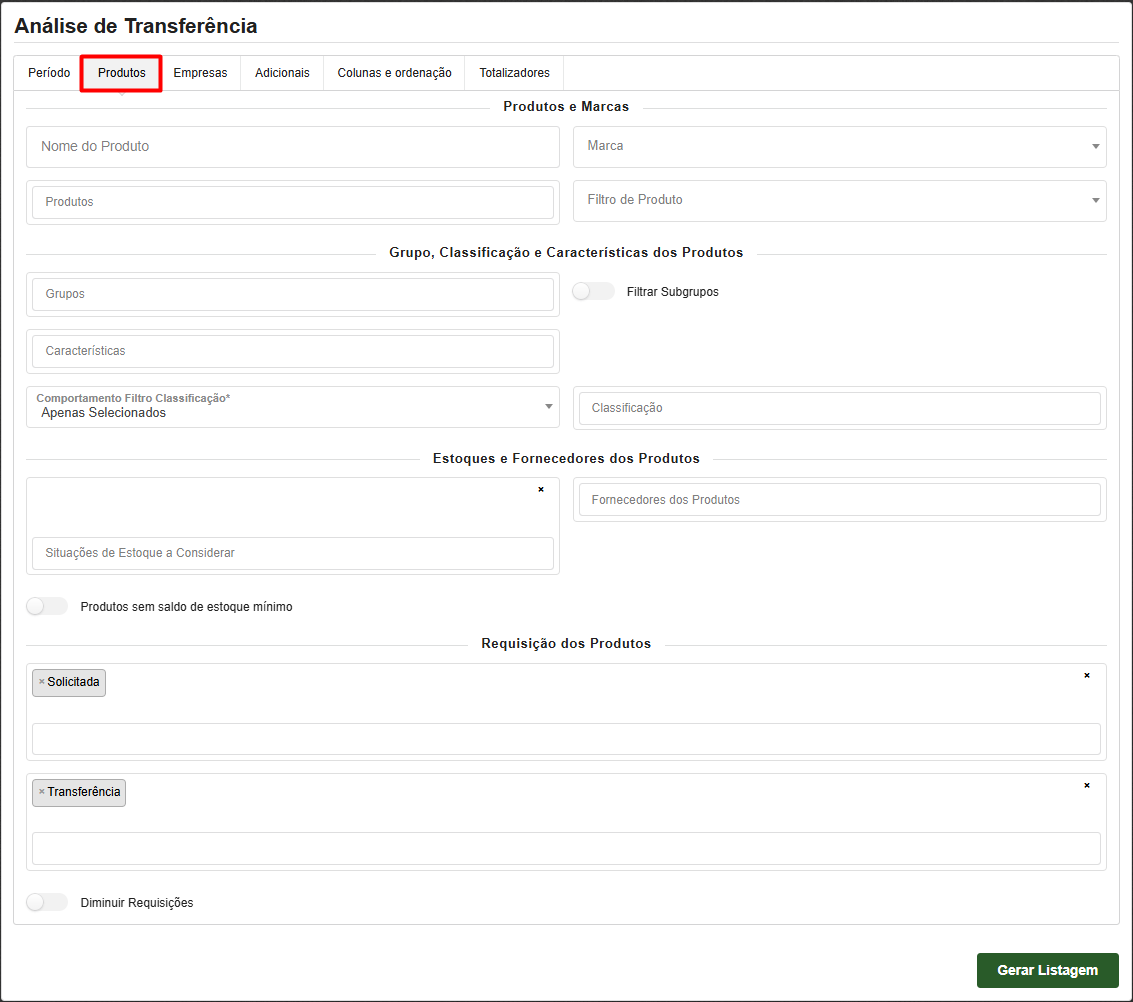Clear all tags in the Transferência box

(x=1087, y=785)
